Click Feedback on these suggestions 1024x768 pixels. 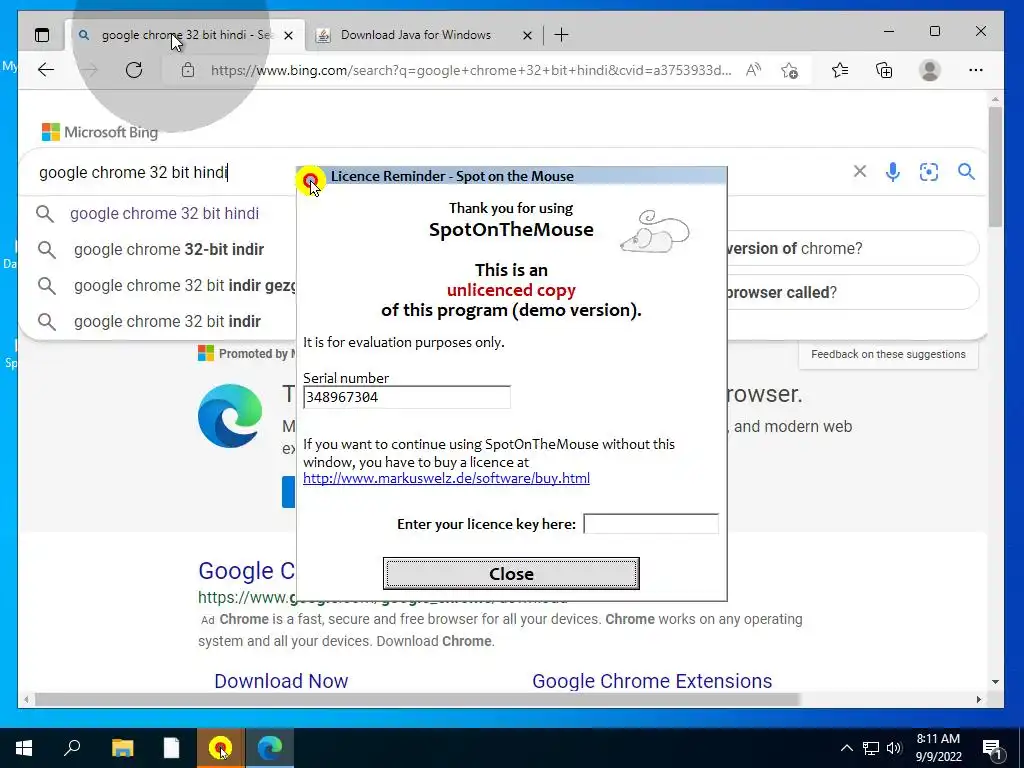[x=888, y=354]
